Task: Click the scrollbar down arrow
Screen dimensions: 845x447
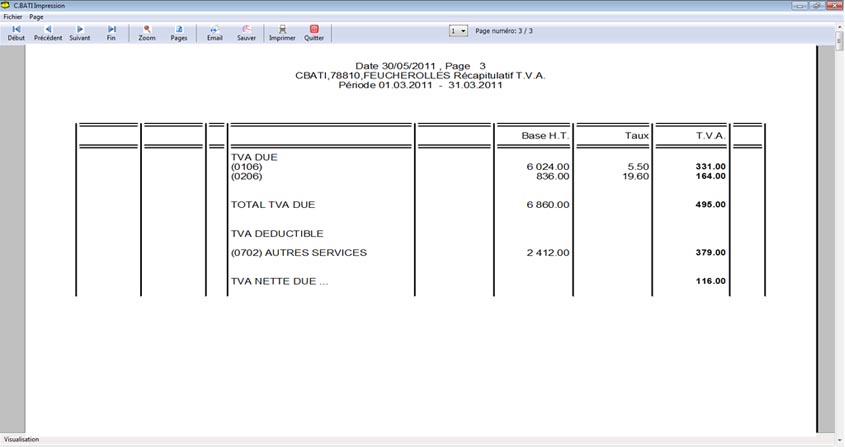Action: pyautogui.click(x=839, y=438)
